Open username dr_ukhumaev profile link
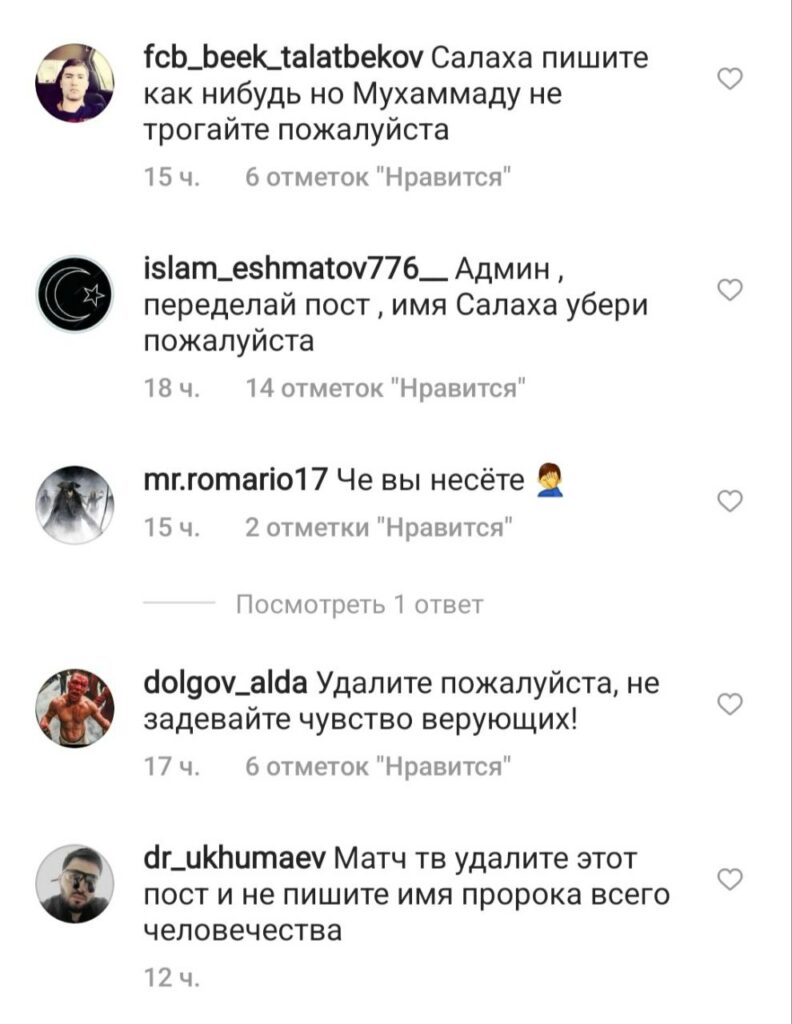 [234, 859]
